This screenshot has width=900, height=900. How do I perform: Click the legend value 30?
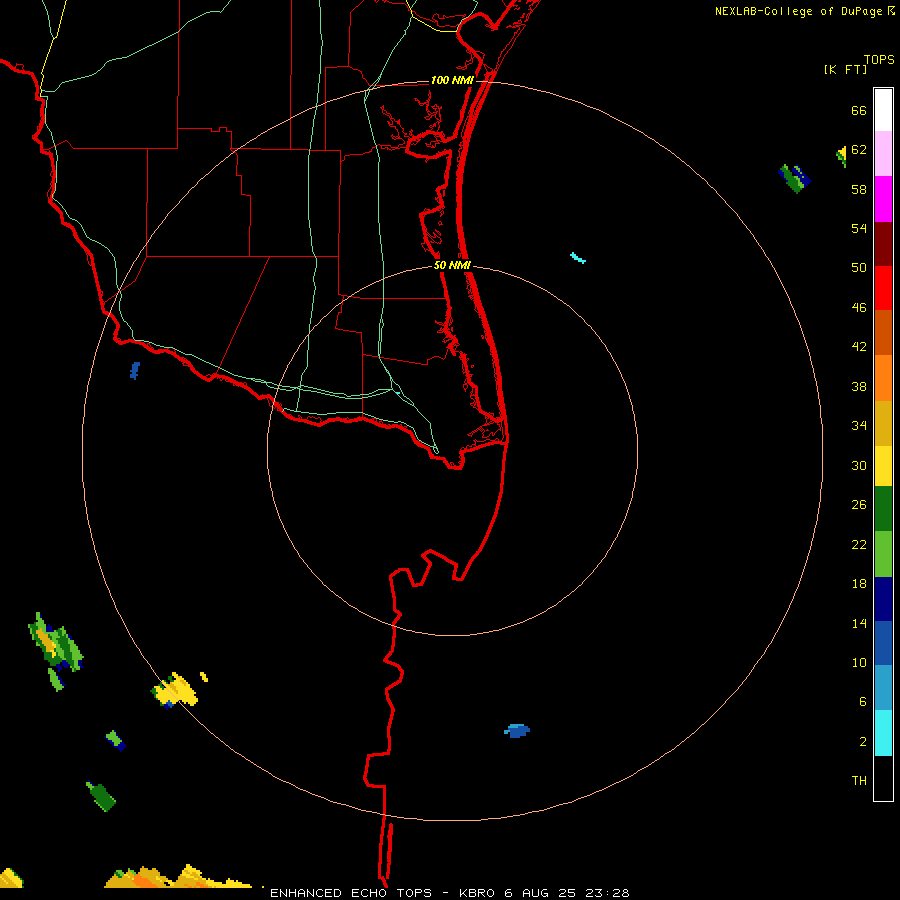(x=859, y=465)
